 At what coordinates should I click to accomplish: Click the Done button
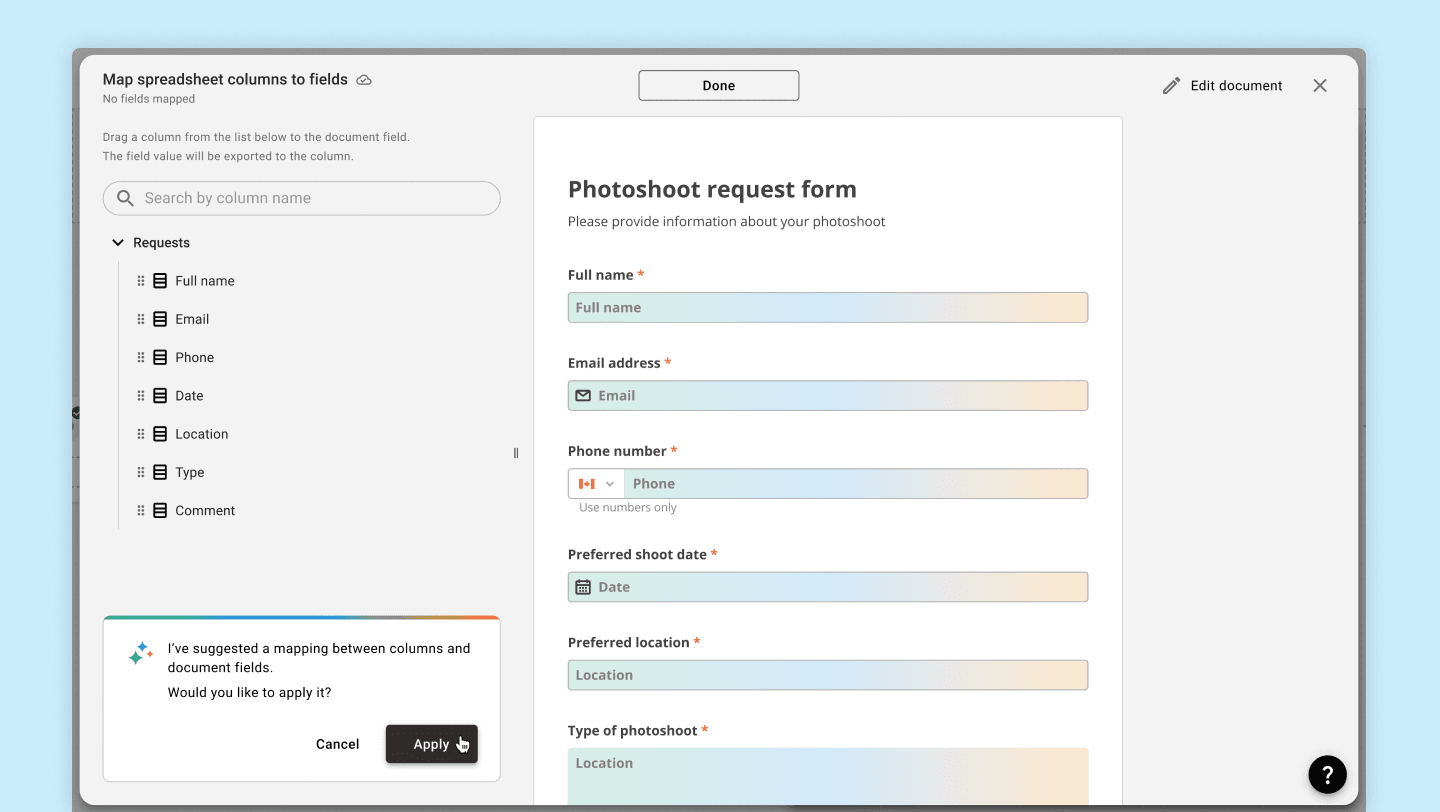coord(719,86)
